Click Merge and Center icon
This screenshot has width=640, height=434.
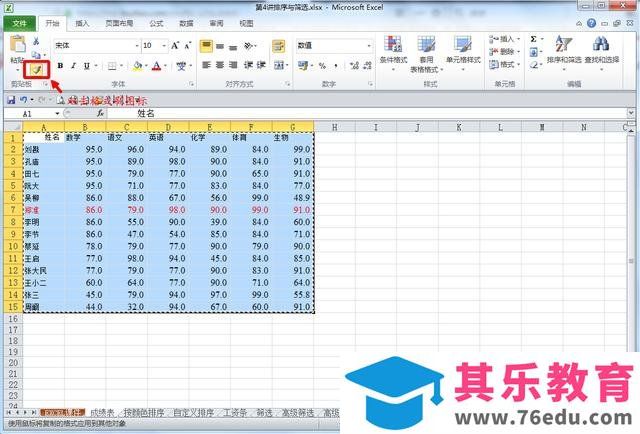[x=279, y=65]
